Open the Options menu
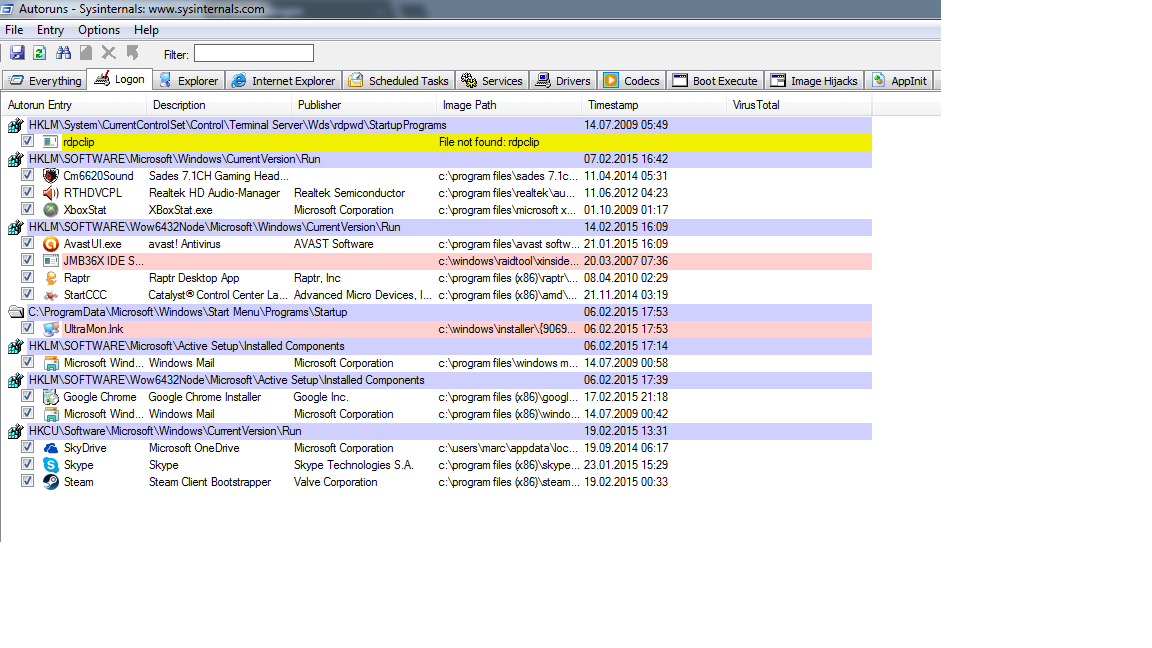This screenshot has width=1152, height=648. [x=99, y=30]
